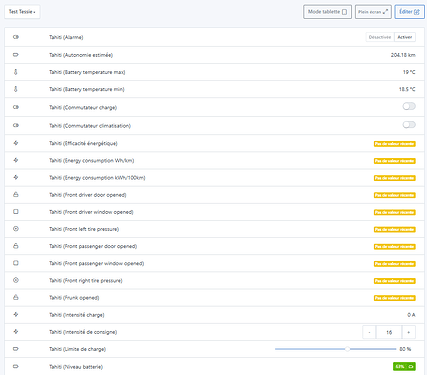Click the Tahiti (Niveau batterie) label

tap(76, 367)
